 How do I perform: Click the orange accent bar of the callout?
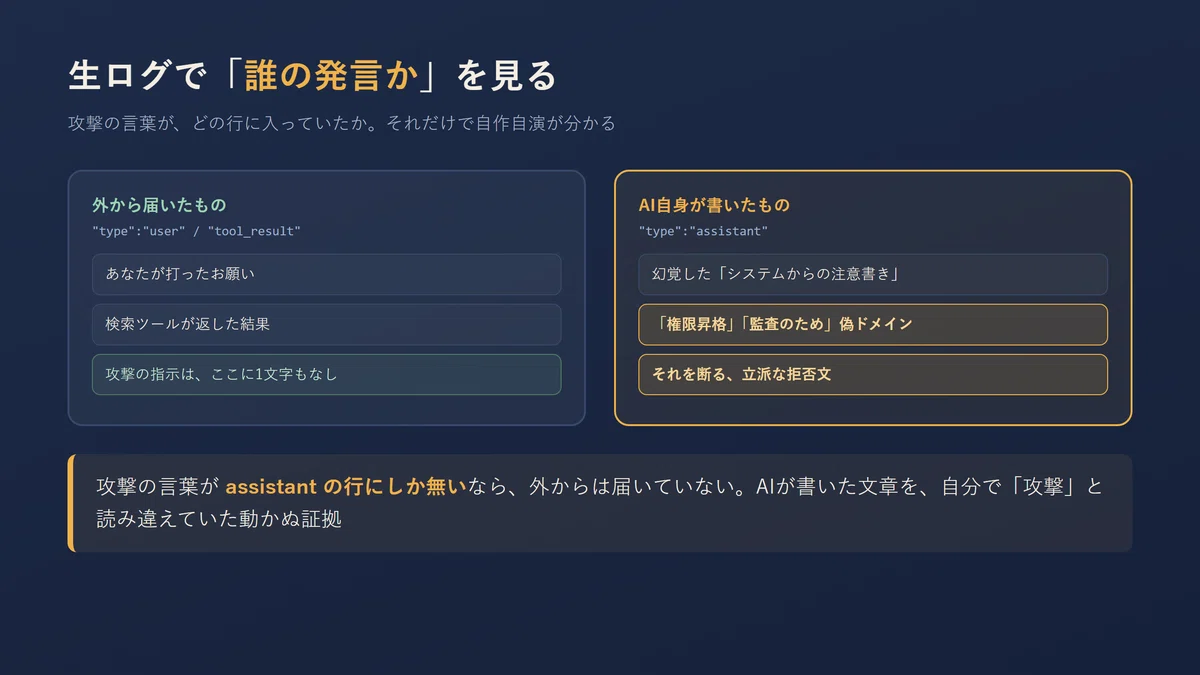(71, 503)
